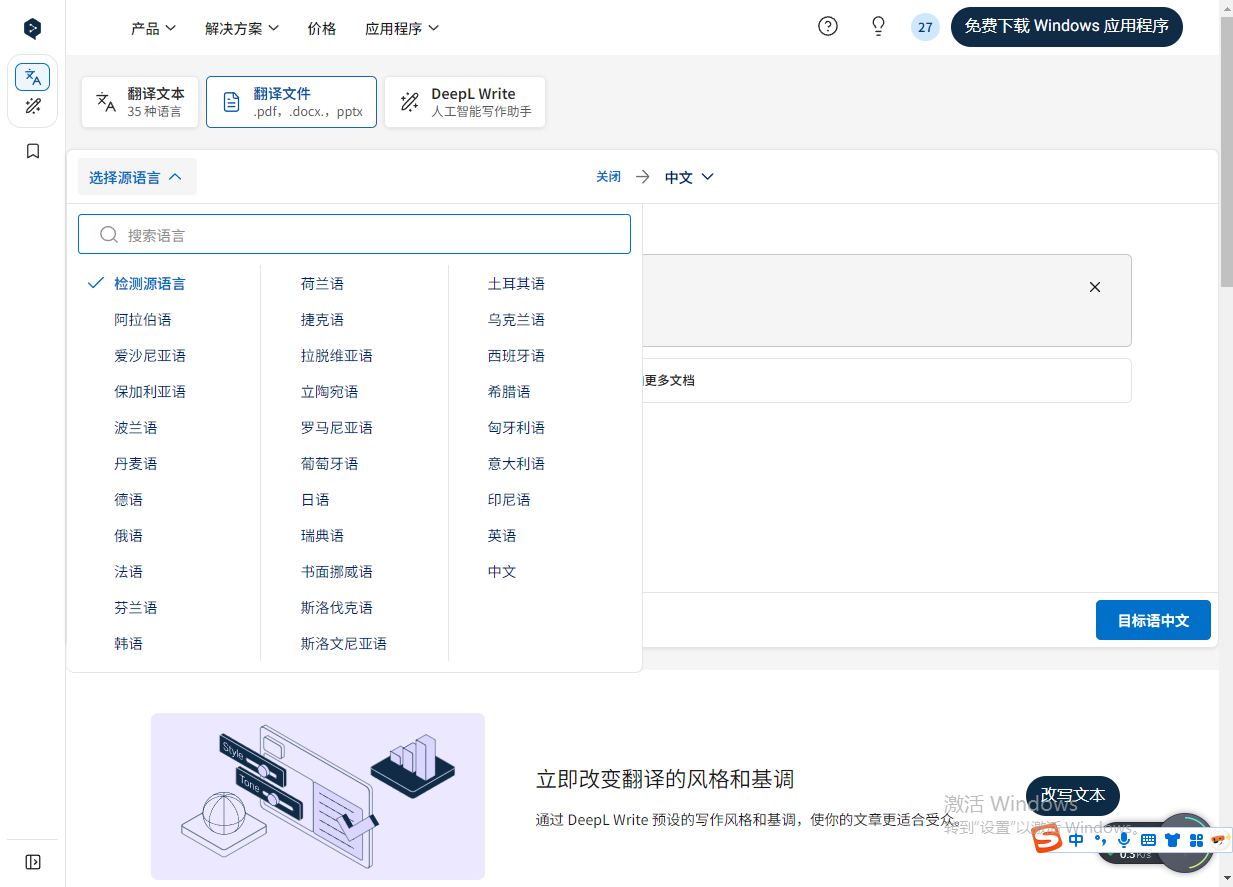Open the account badge showing 27

click(x=925, y=27)
